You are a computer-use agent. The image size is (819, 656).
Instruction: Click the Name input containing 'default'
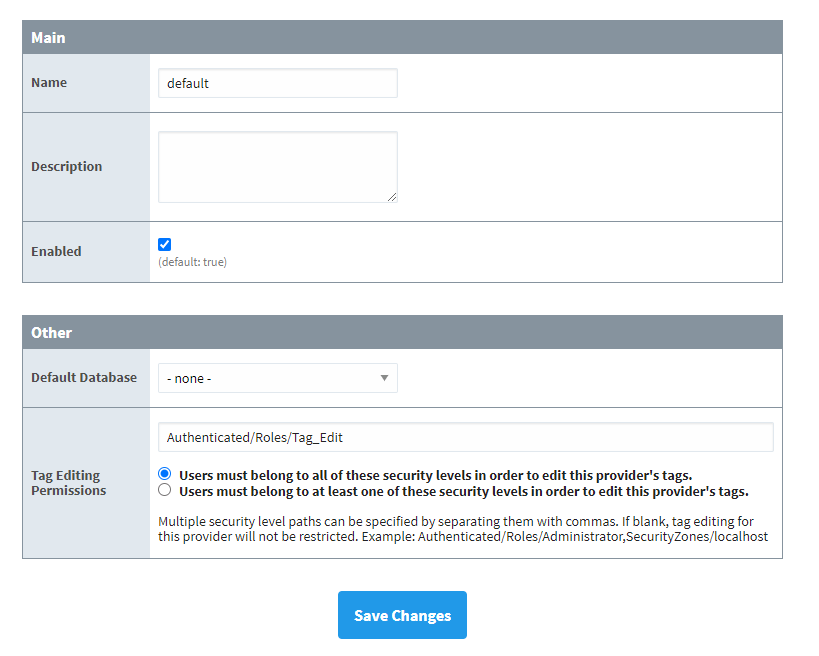coord(277,83)
